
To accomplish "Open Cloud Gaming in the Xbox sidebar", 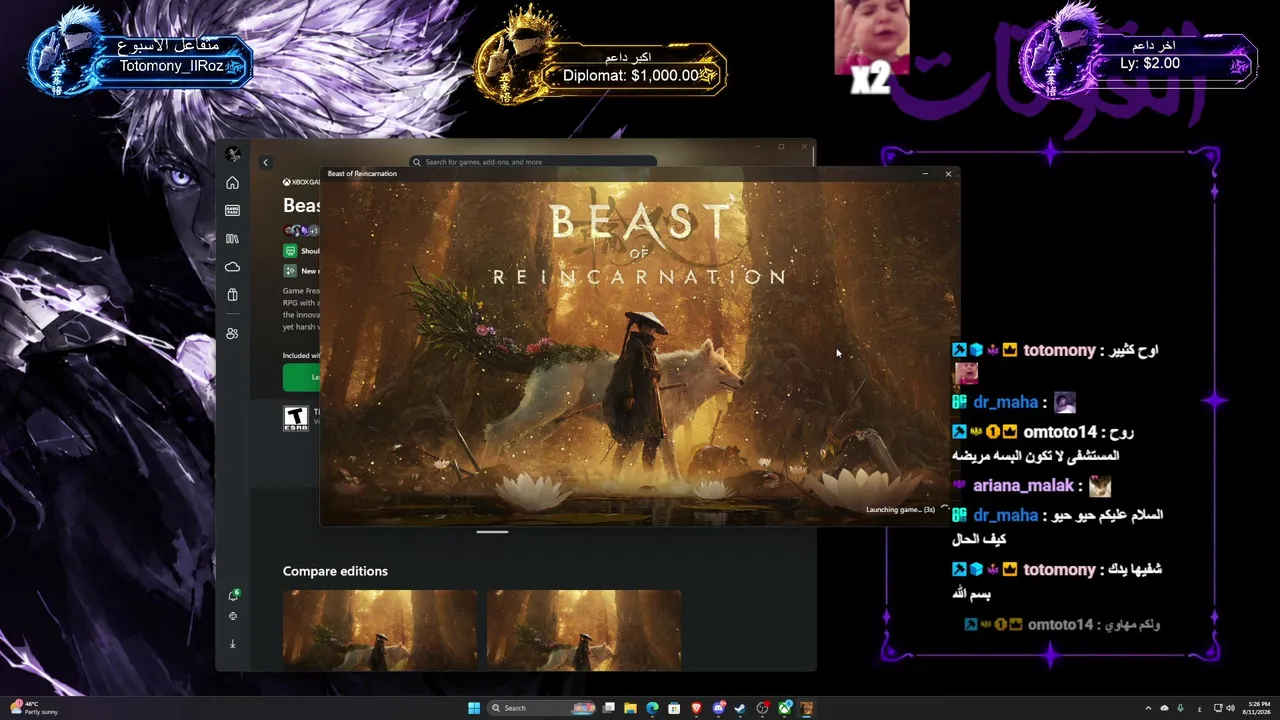I will point(233,267).
